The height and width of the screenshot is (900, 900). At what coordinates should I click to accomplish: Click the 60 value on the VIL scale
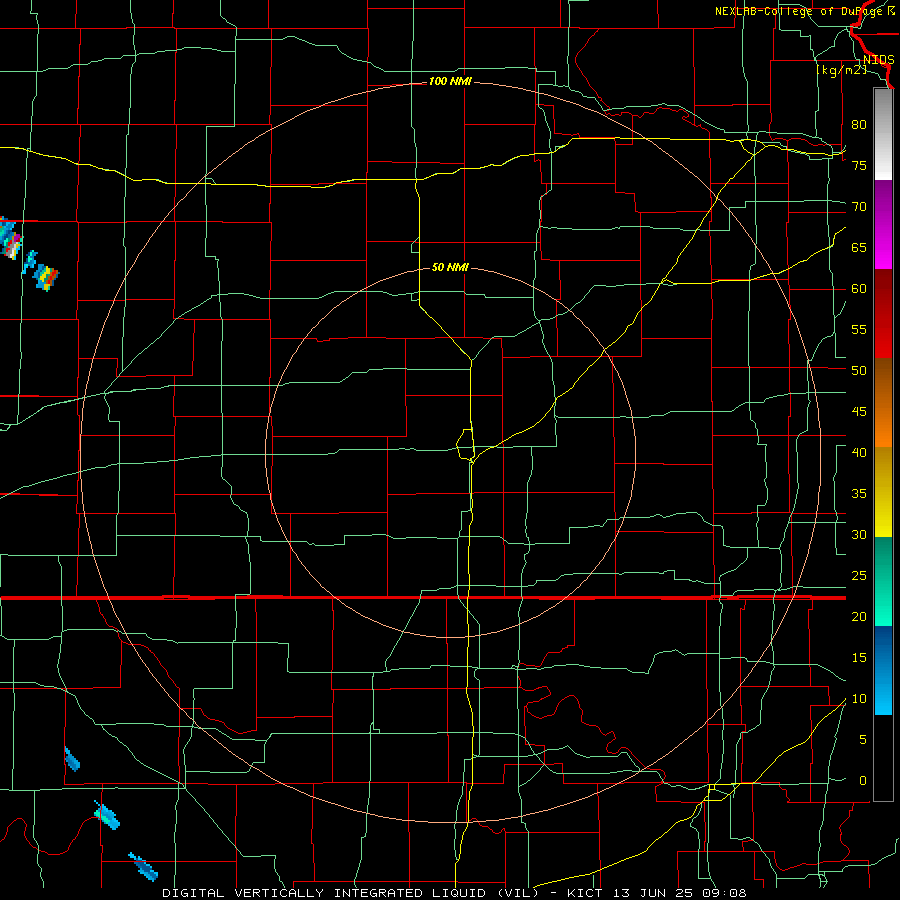point(859,289)
